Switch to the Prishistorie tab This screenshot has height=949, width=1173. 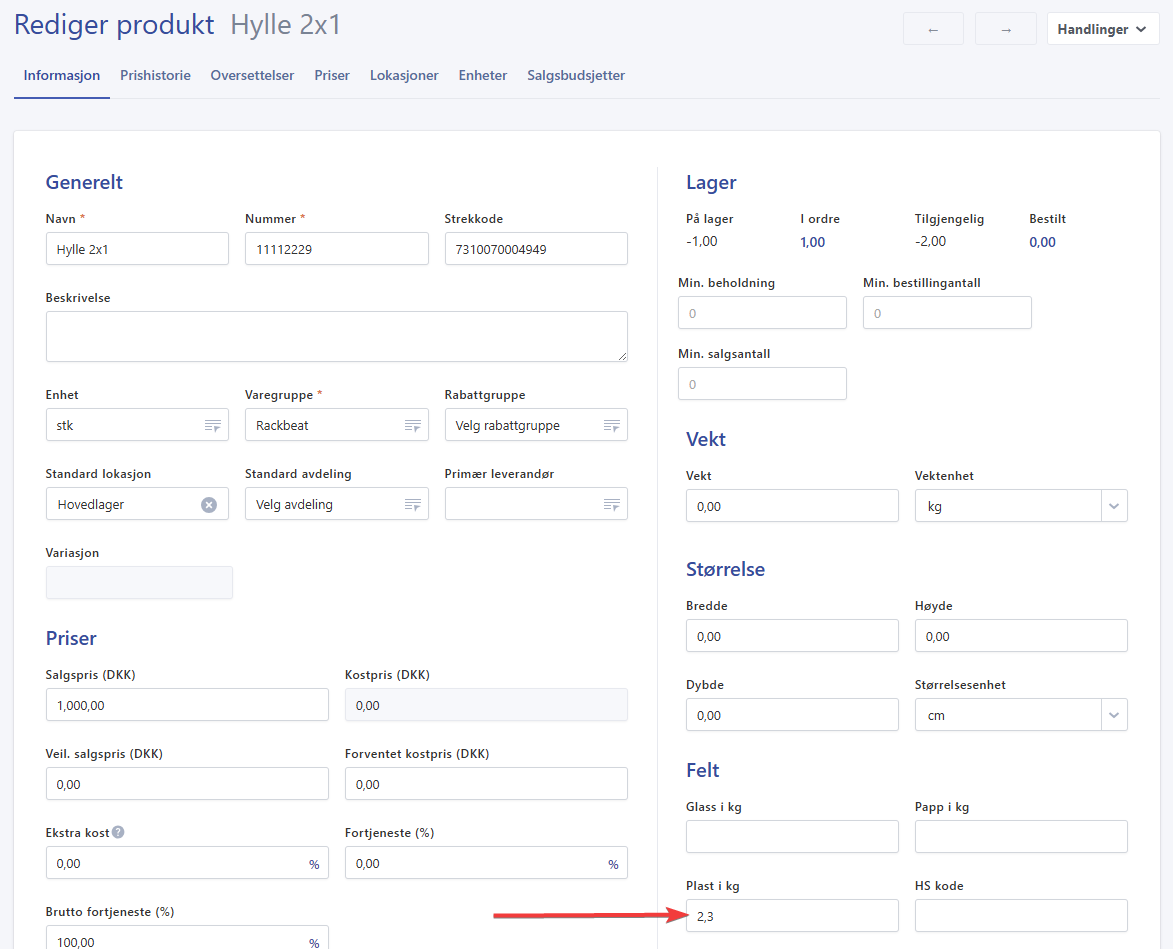coord(155,75)
